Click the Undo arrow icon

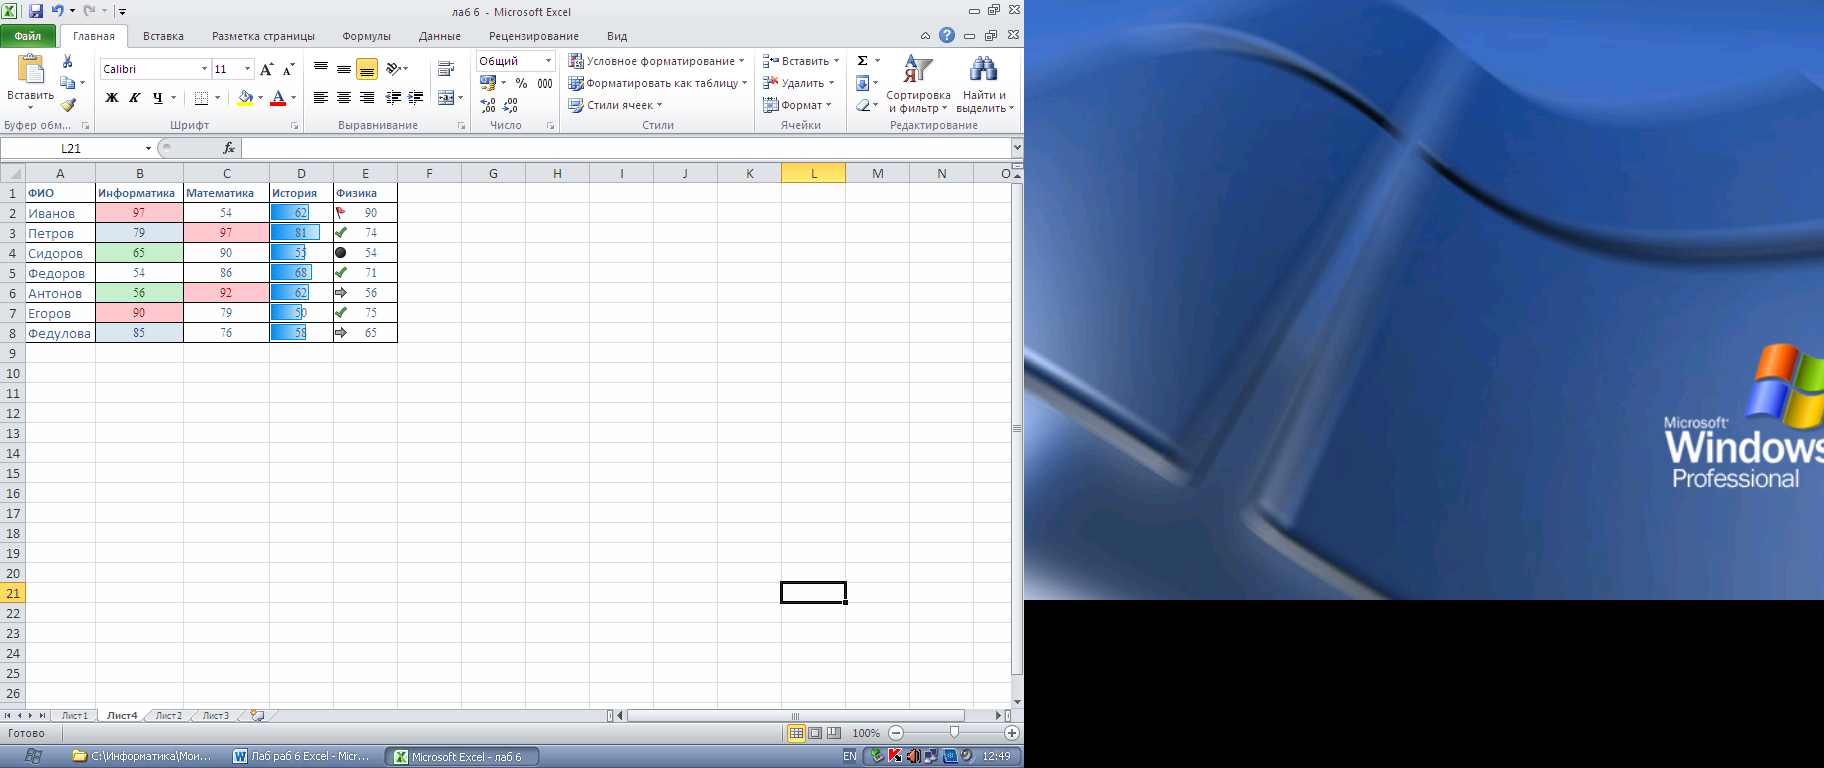pos(57,11)
